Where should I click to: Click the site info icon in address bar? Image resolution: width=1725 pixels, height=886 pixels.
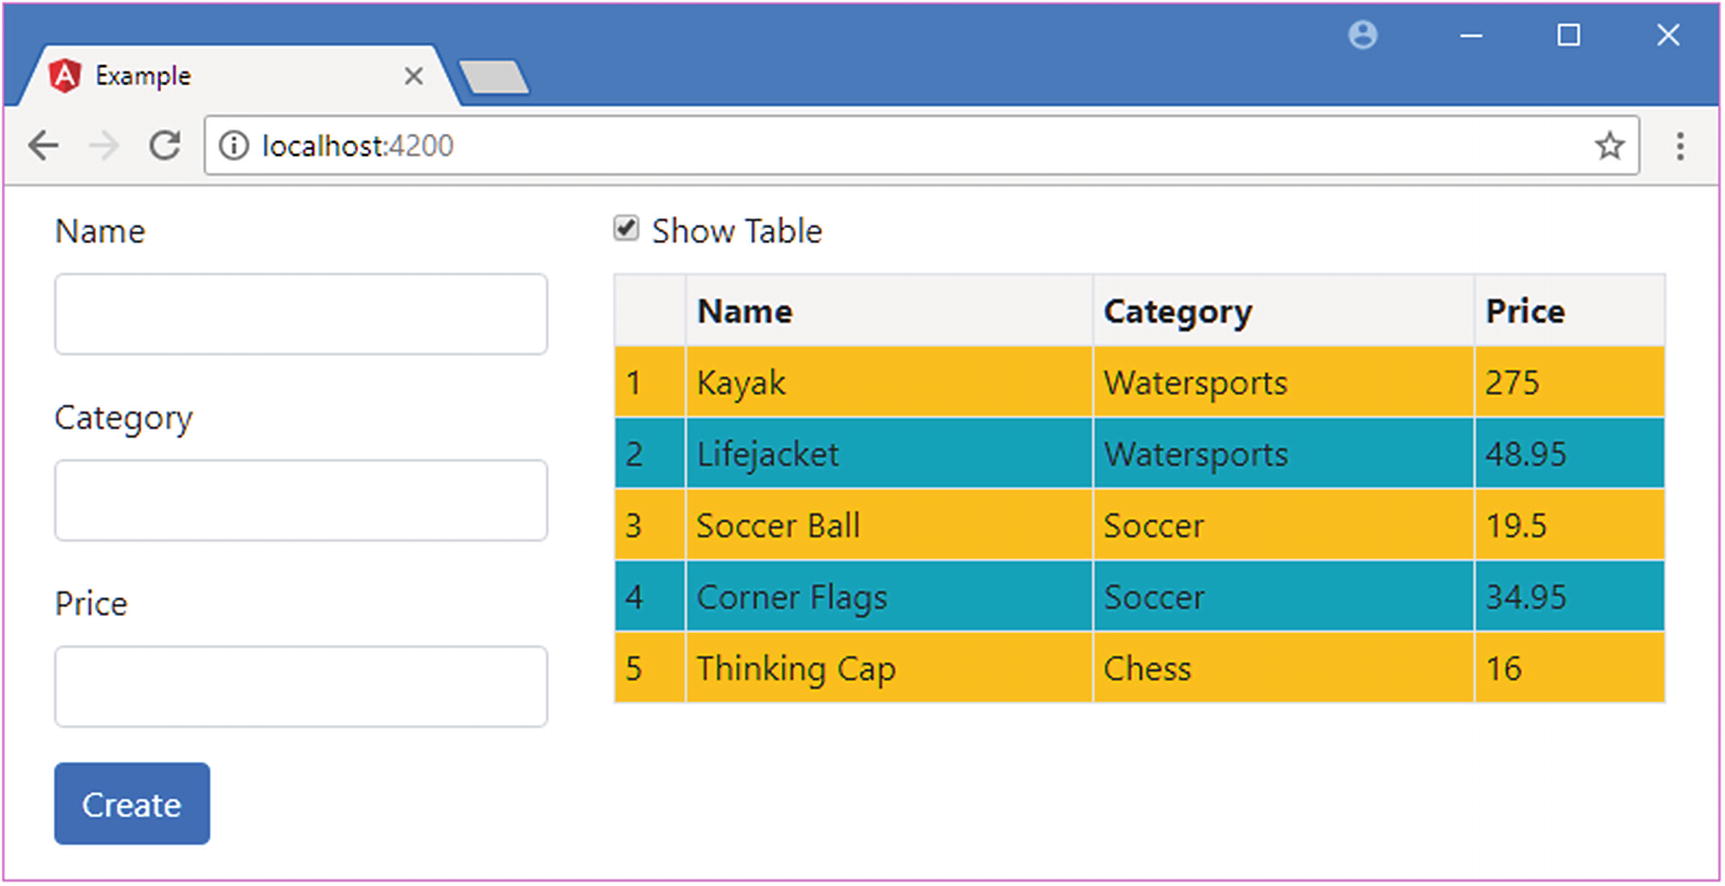[x=234, y=146]
